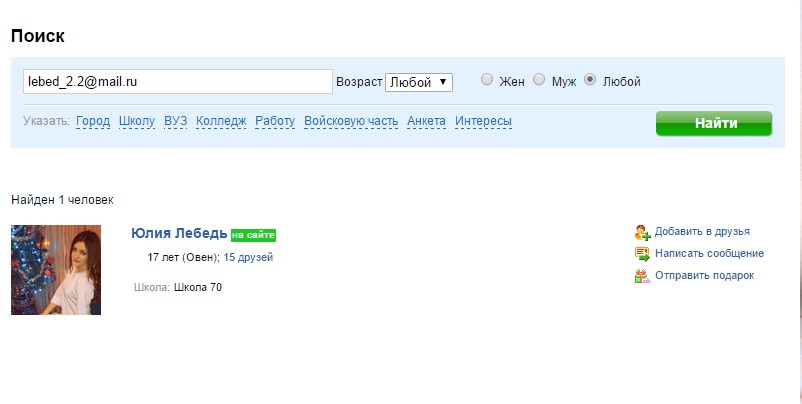Expand the Город filter option
802x404 pixels.
(x=93, y=121)
